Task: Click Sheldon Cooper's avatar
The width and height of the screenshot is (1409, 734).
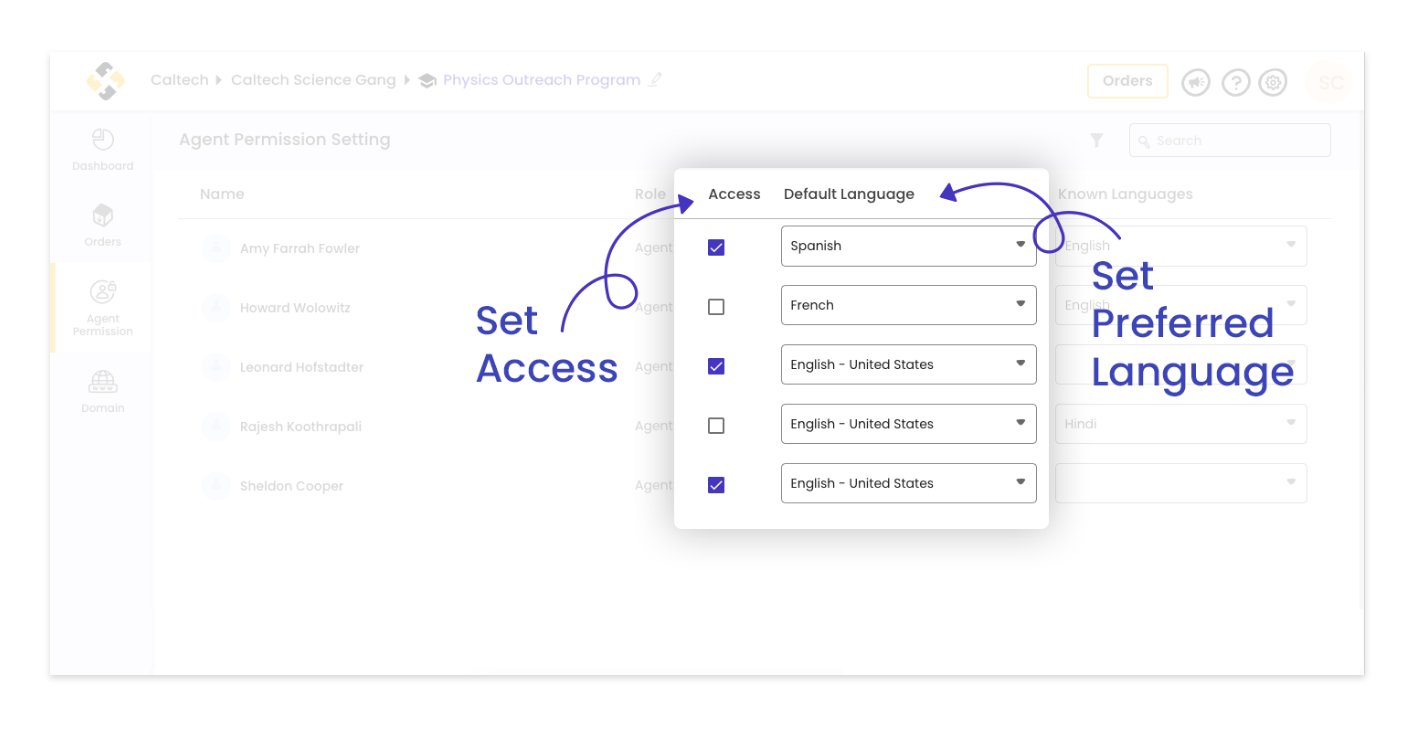Action: (x=216, y=486)
